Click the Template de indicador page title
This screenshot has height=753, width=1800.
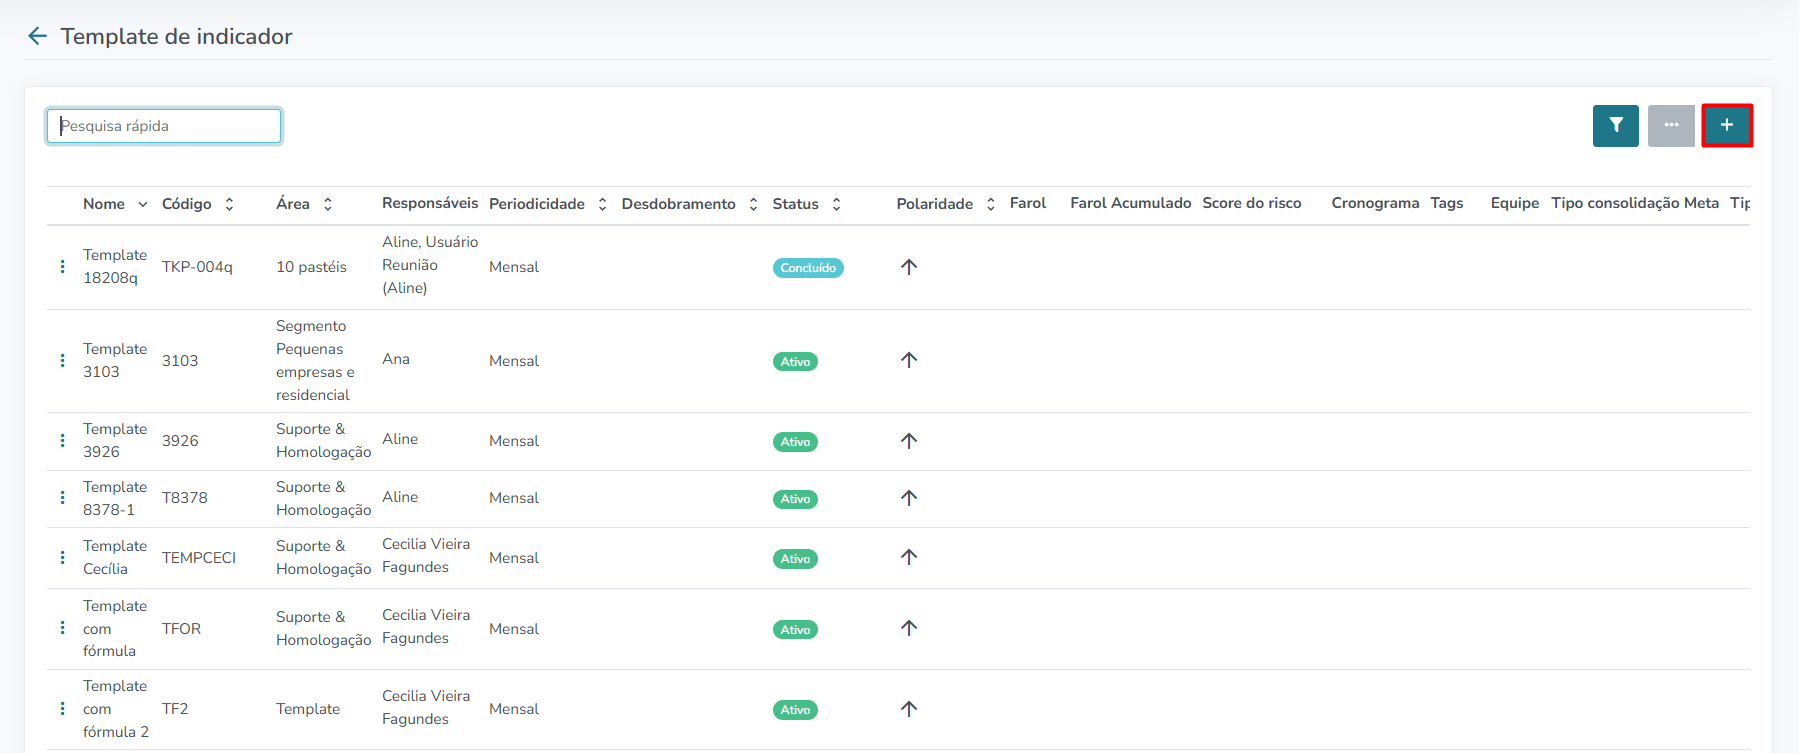click(x=176, y=36)
